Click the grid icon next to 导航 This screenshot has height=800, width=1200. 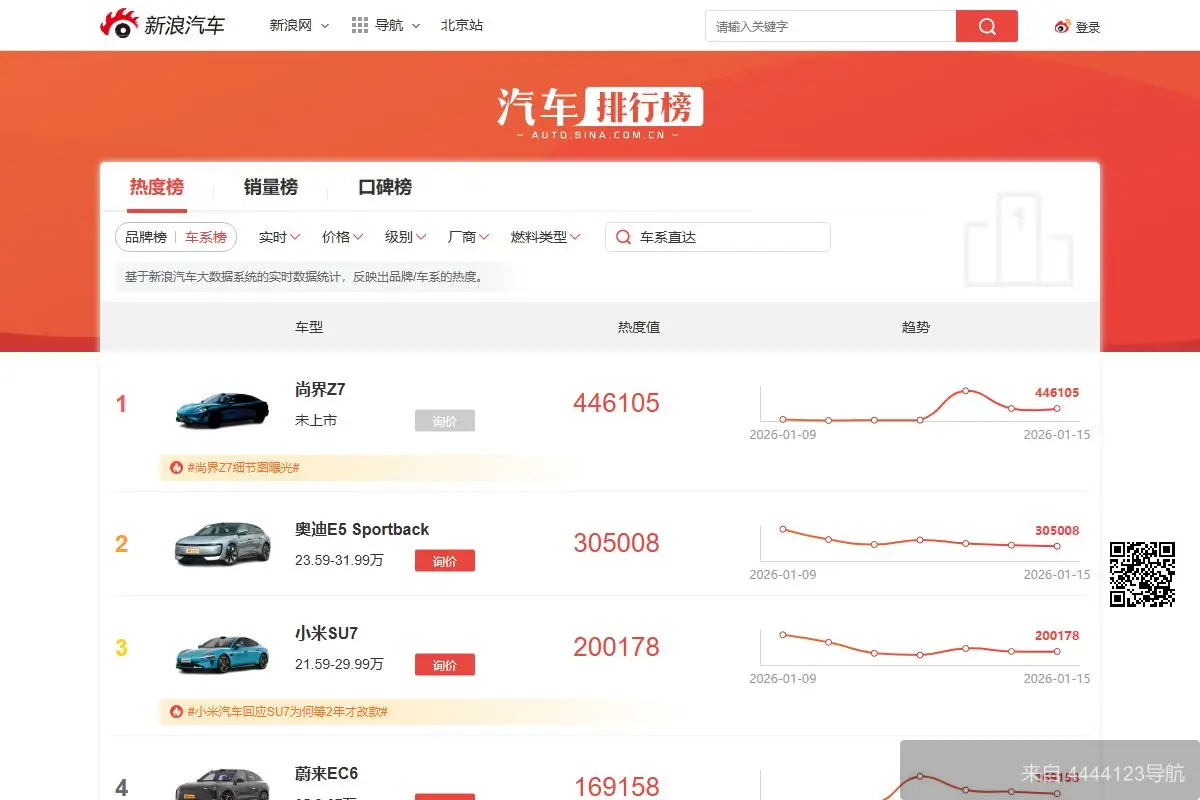coord(359,25)
